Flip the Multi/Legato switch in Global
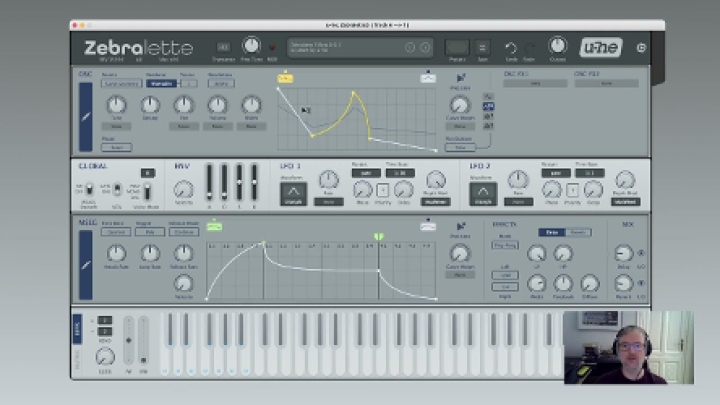This screenshot has height=405, width=720. 90,189
